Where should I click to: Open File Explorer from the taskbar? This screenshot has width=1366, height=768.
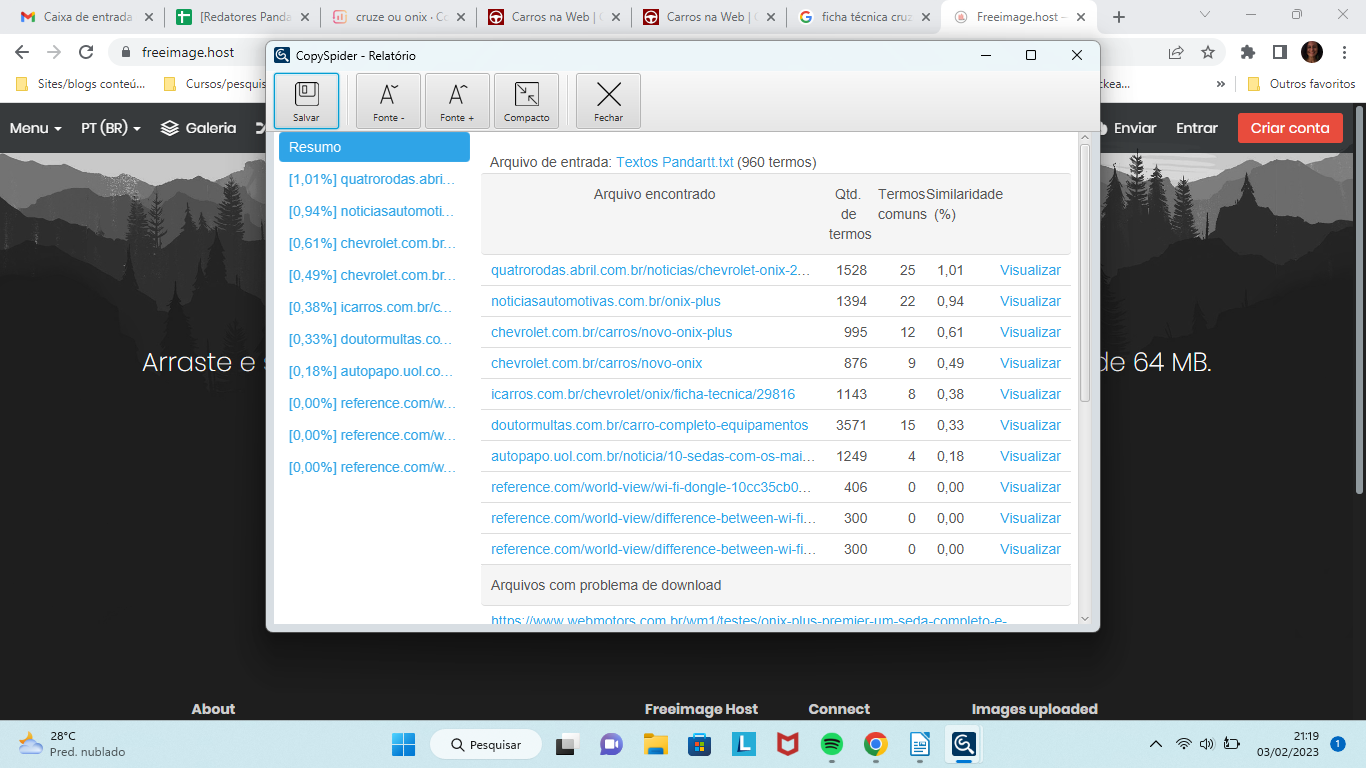point(655,744)
